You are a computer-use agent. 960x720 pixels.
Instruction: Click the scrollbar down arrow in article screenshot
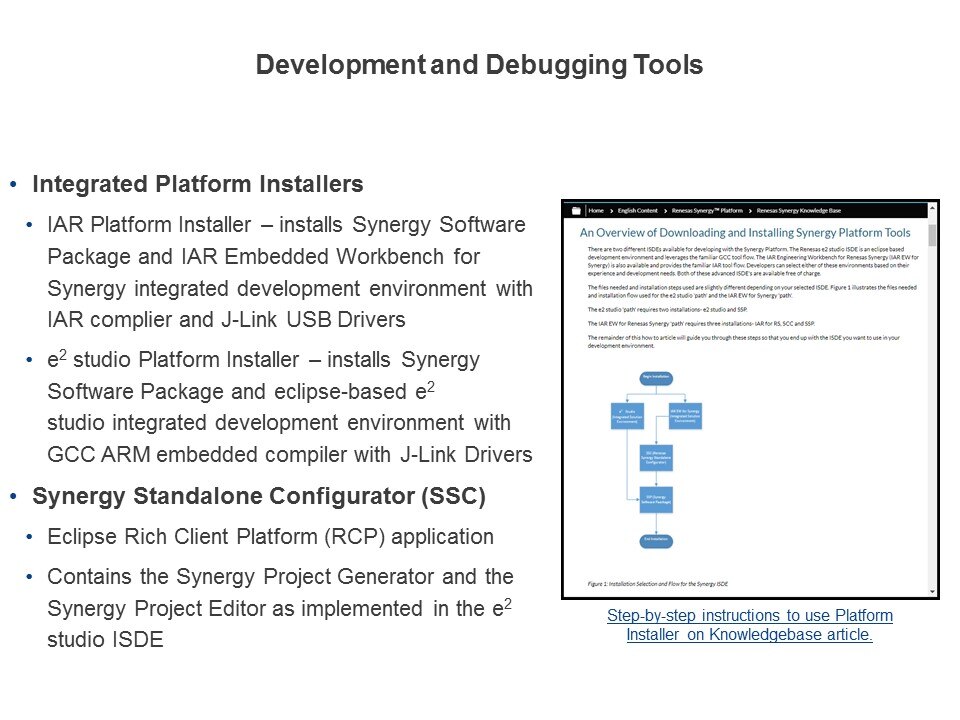coord(933,591)
